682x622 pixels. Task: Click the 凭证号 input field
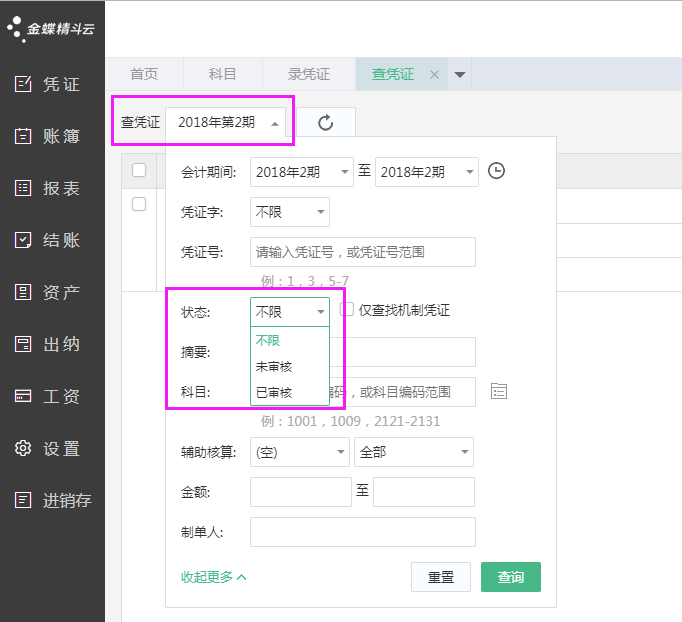(x=362, y=252)
